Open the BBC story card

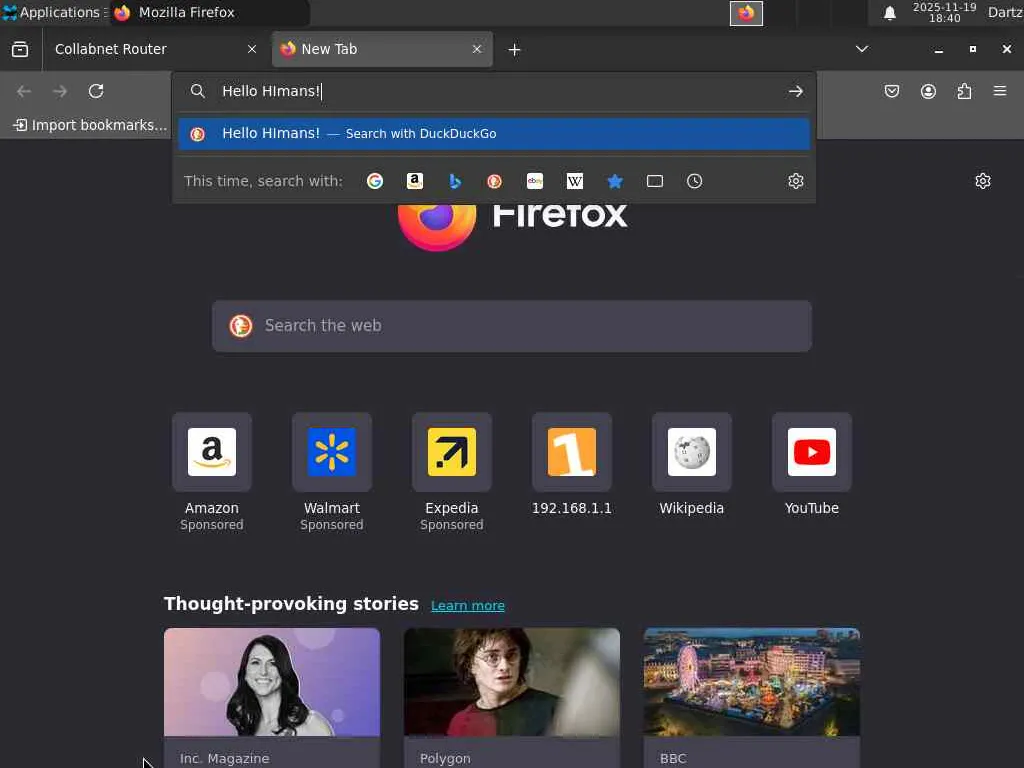pyautogui.click(x=752, y=697)
